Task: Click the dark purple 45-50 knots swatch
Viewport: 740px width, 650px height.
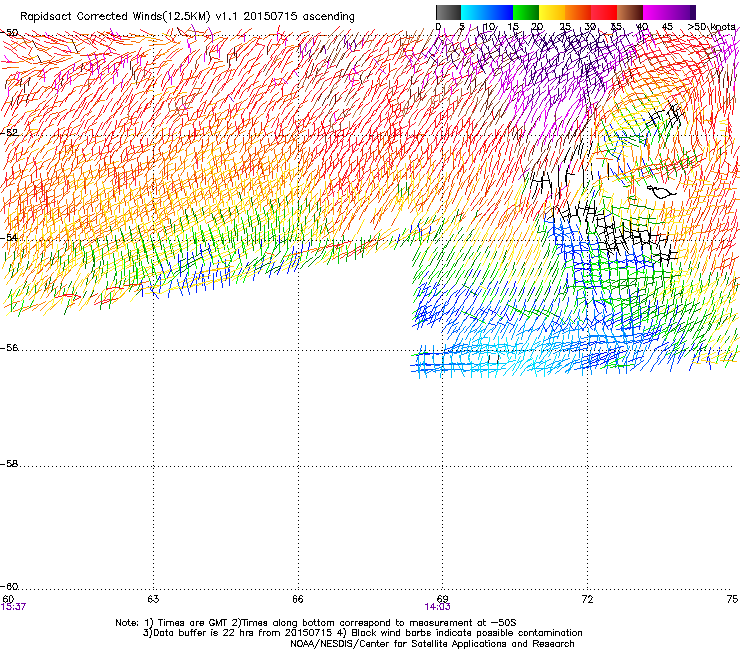Action: coord(682,12)
